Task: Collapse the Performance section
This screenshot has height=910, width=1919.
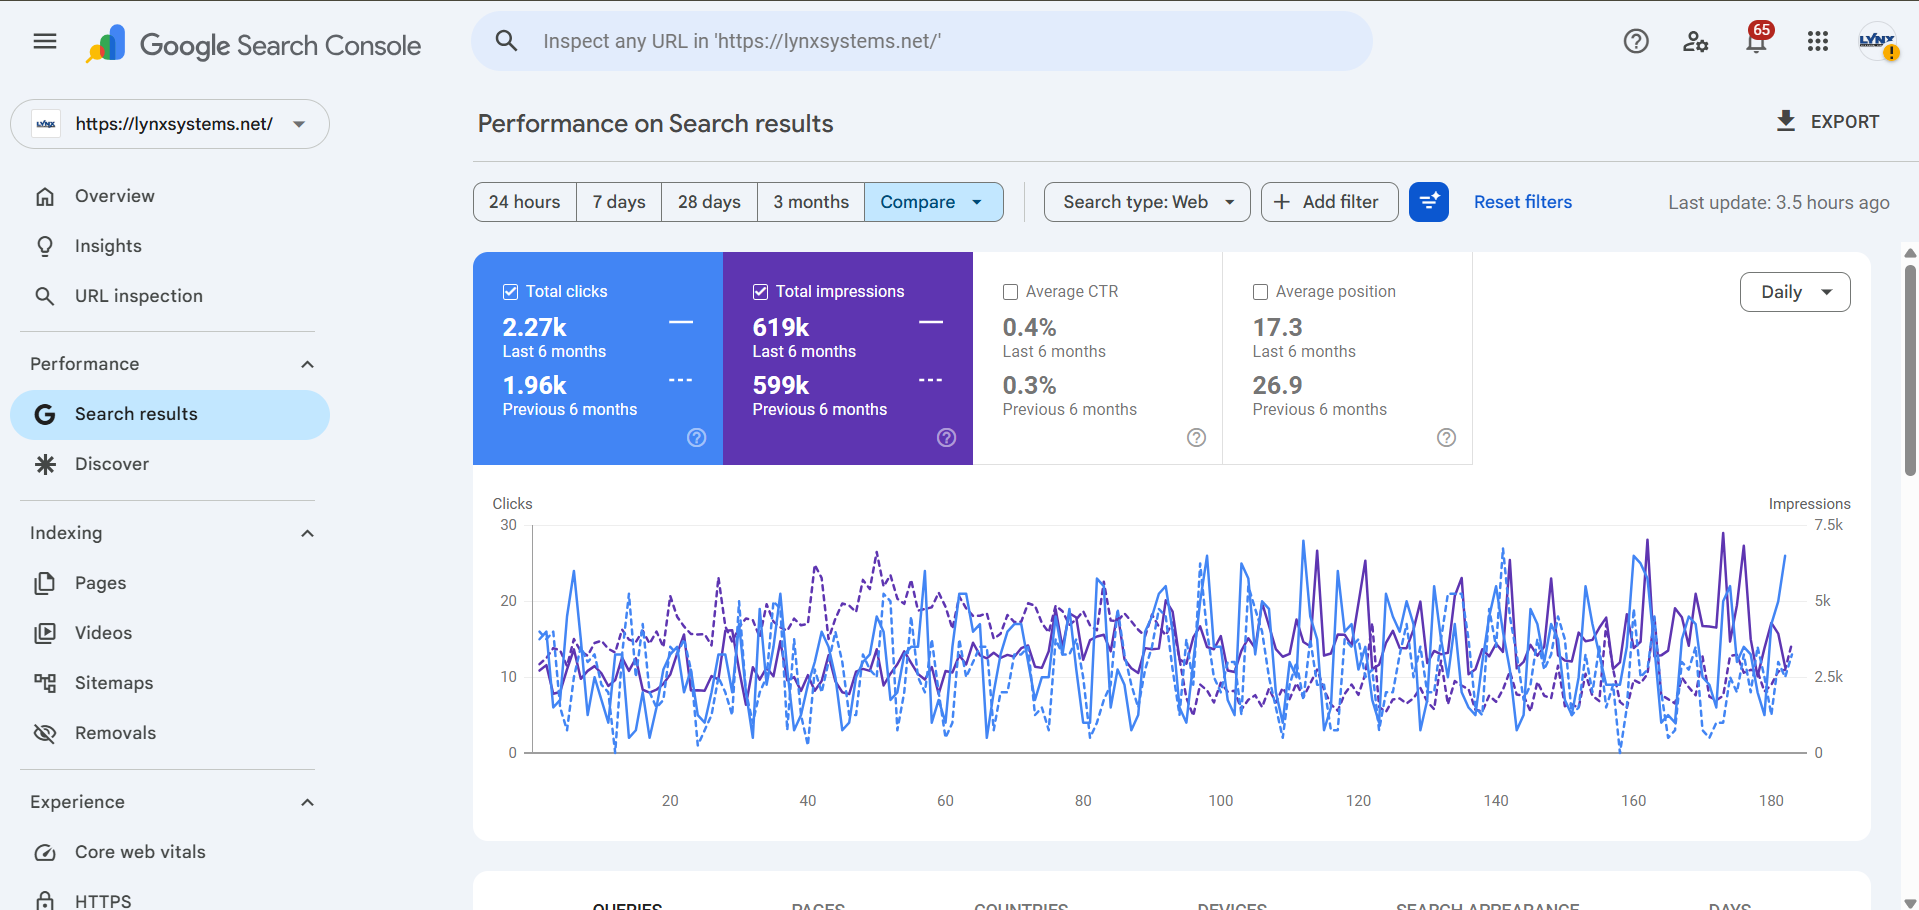Action: pos(308,364)
